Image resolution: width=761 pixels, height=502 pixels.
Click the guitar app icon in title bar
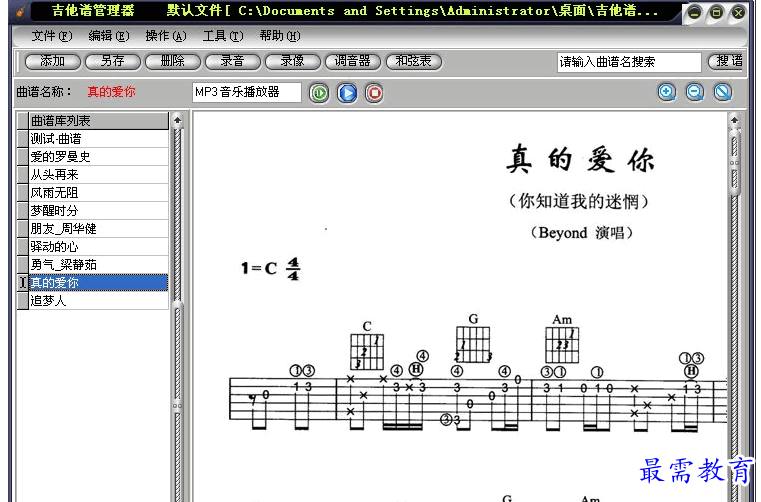tap(19, 11)
